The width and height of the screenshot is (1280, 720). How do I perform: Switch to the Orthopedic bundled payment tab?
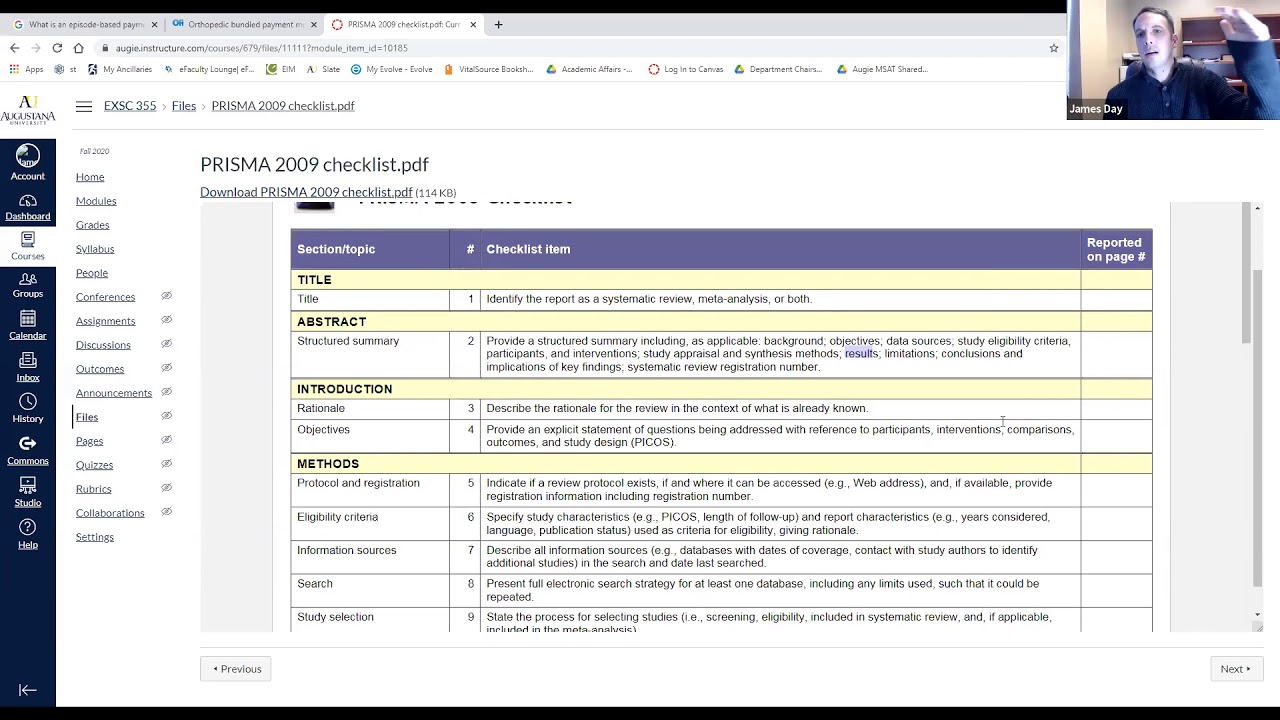(245, 24)
